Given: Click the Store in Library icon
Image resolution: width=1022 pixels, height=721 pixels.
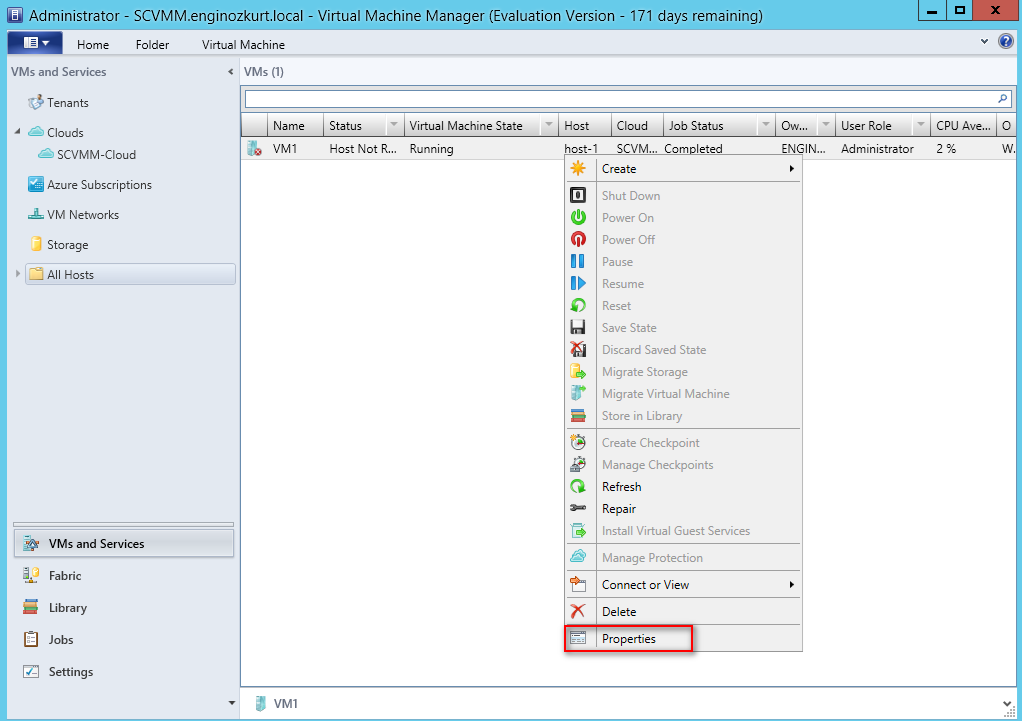Looking at the screenshot, I should [x=577, y=415].
